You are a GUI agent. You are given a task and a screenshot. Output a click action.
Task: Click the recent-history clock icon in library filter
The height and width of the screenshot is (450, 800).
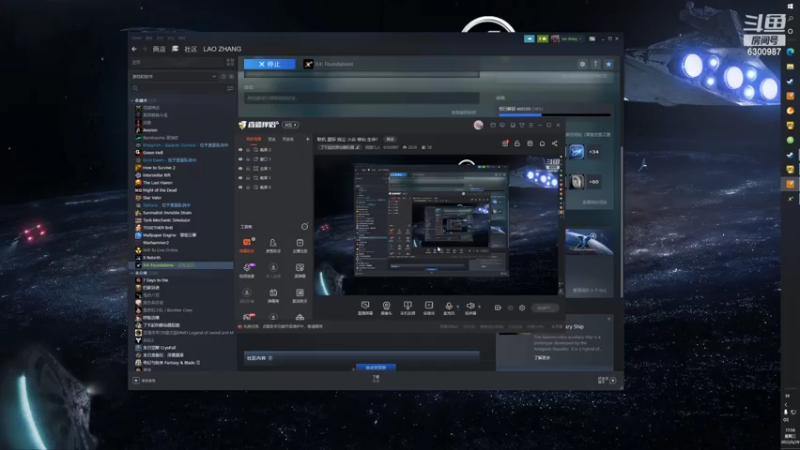point(223,77)
